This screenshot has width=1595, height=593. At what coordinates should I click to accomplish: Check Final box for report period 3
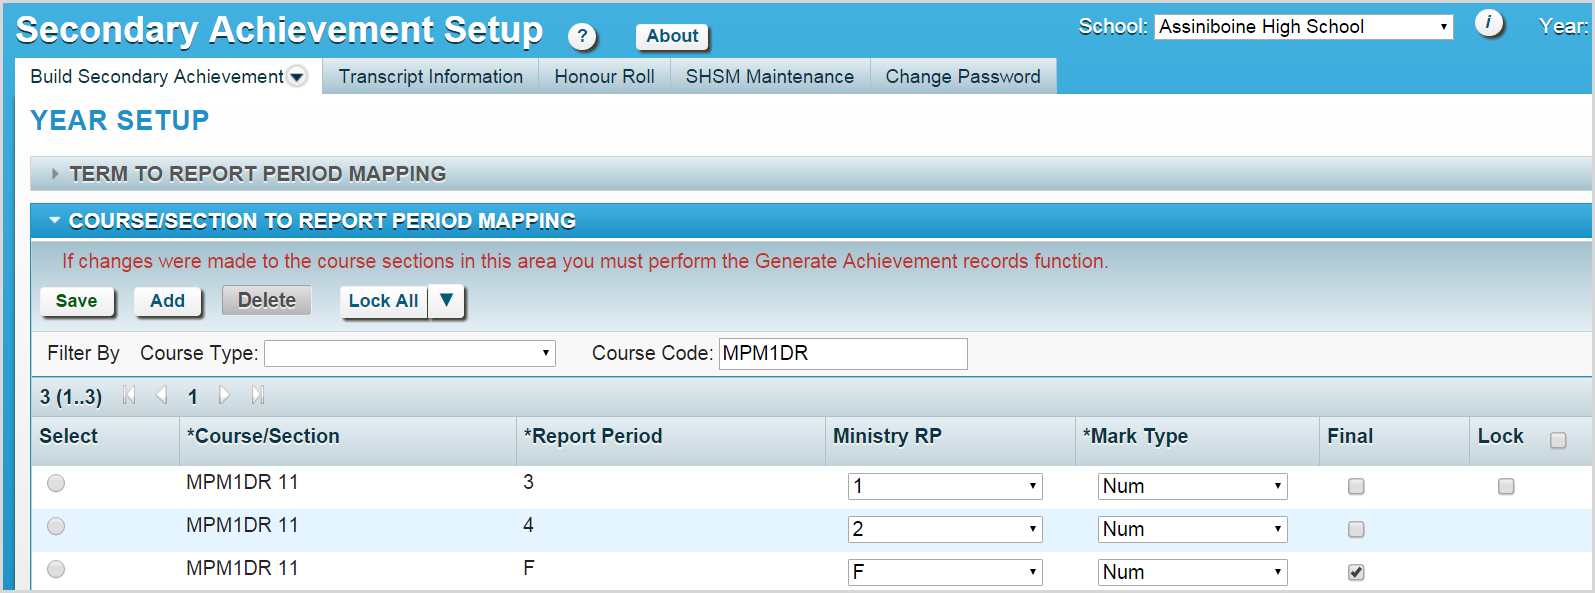(1356, 487)
